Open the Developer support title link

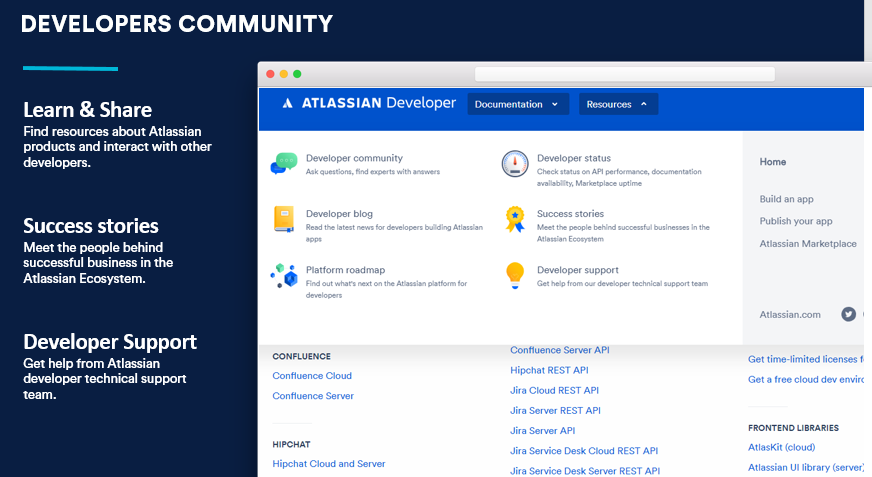pyautogui.click(x=578, y=270)
